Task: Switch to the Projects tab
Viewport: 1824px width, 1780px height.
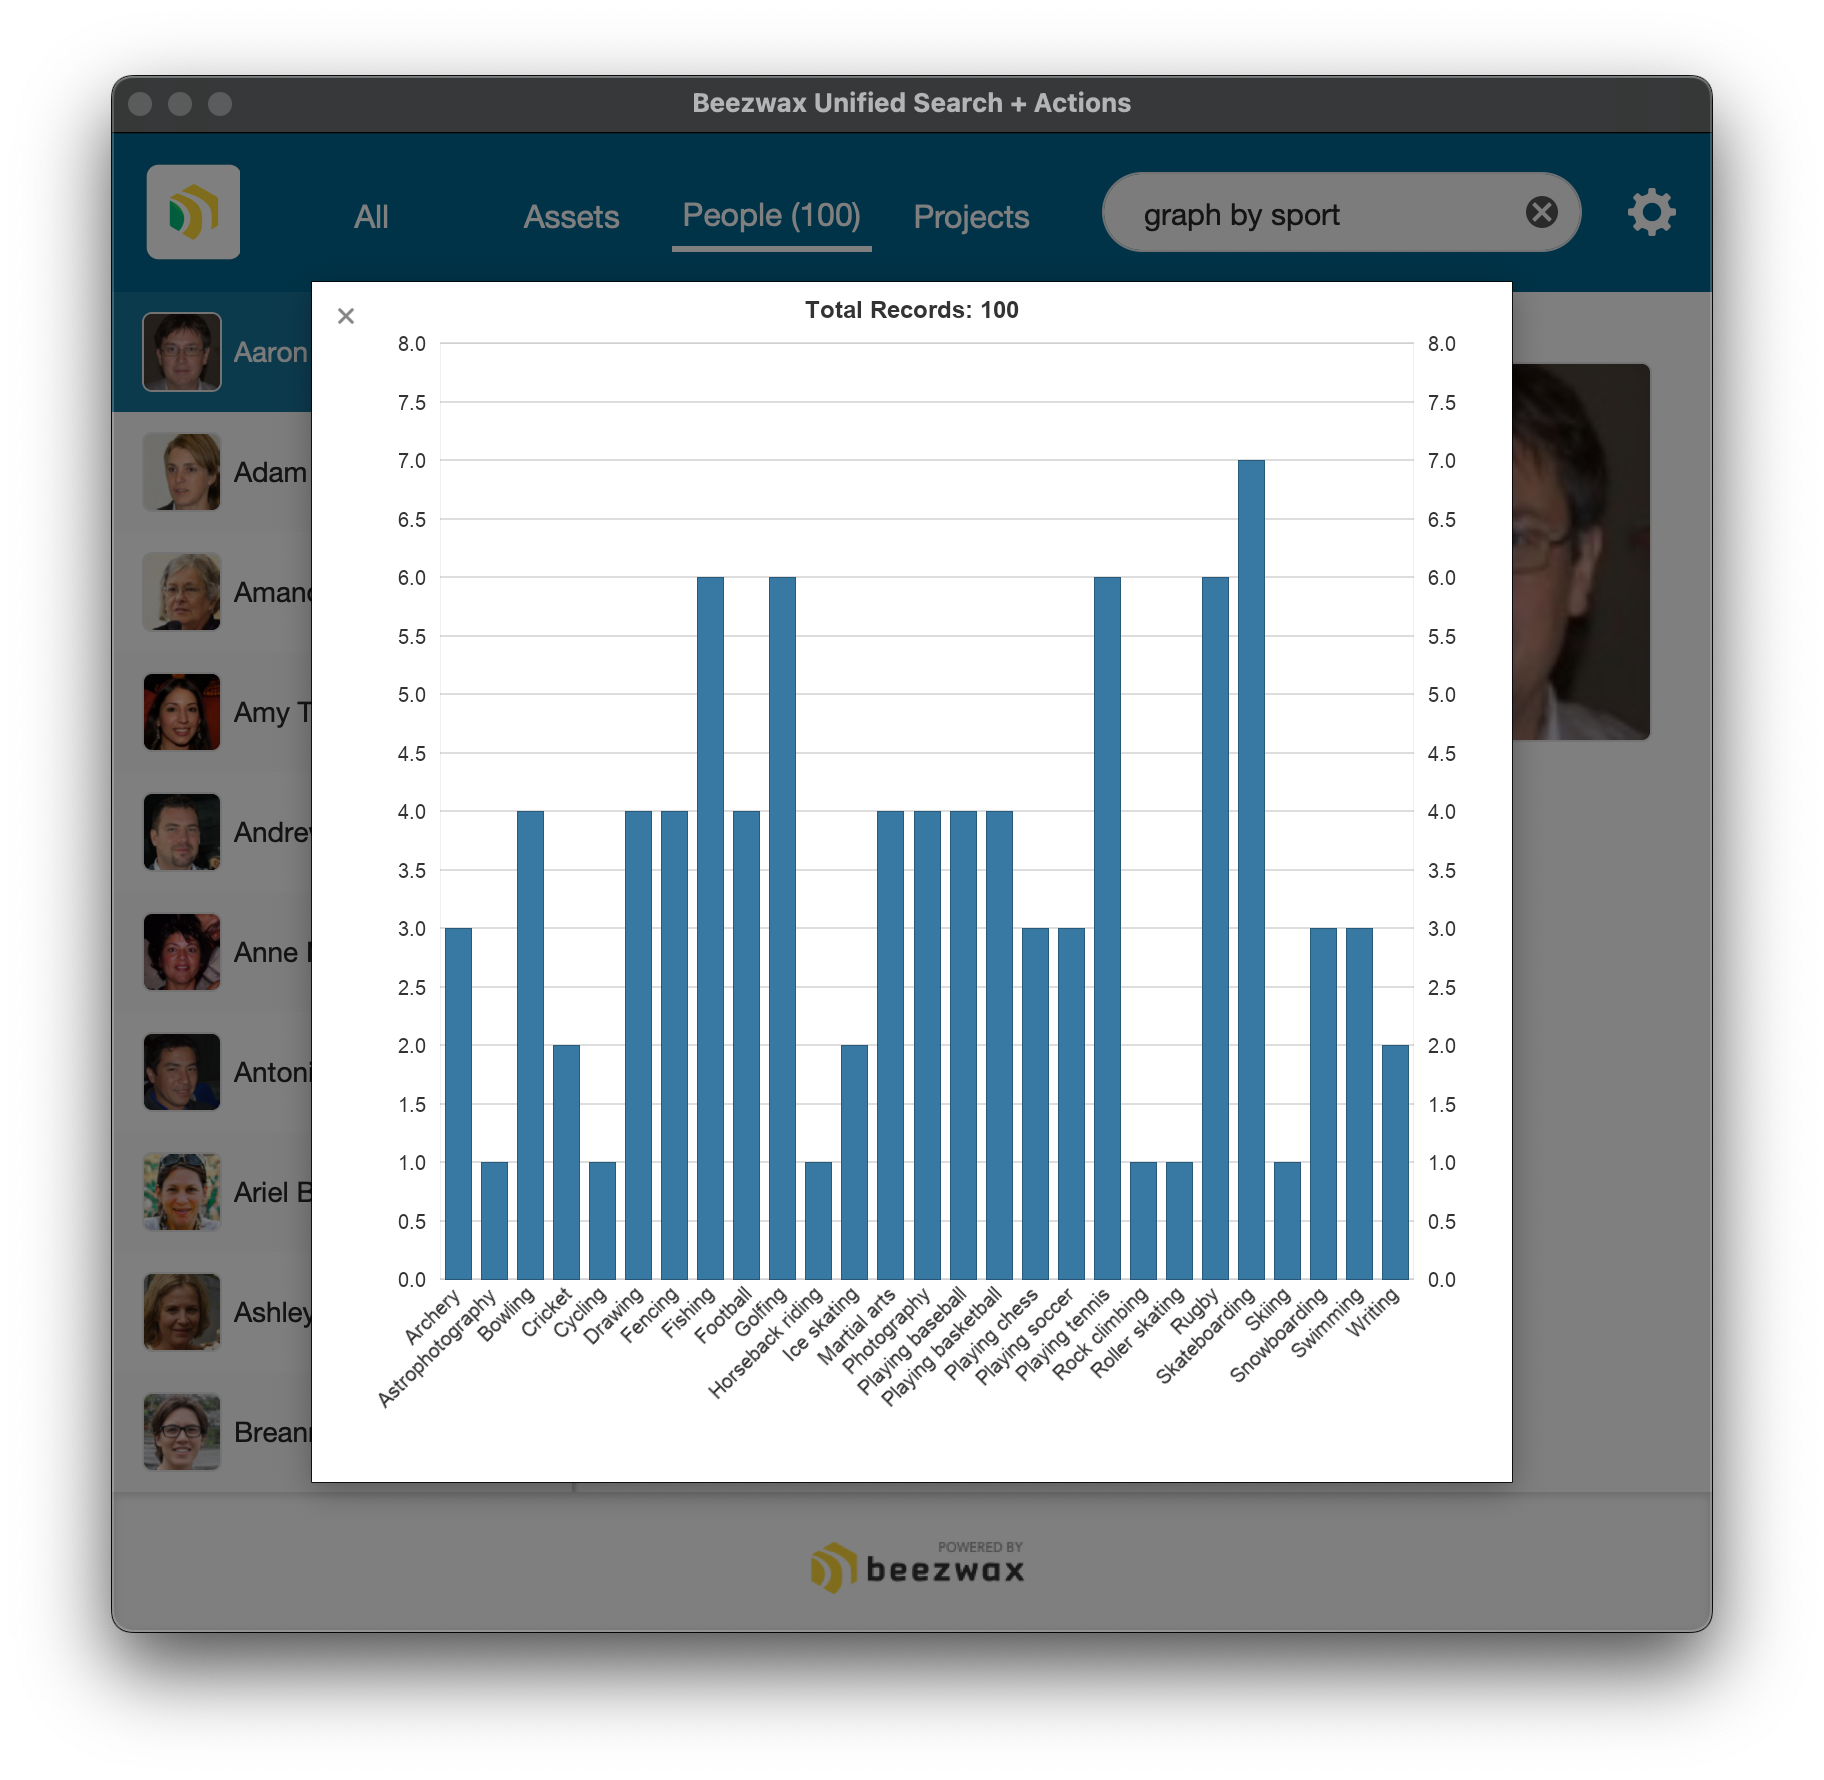Action: [971, 217]
